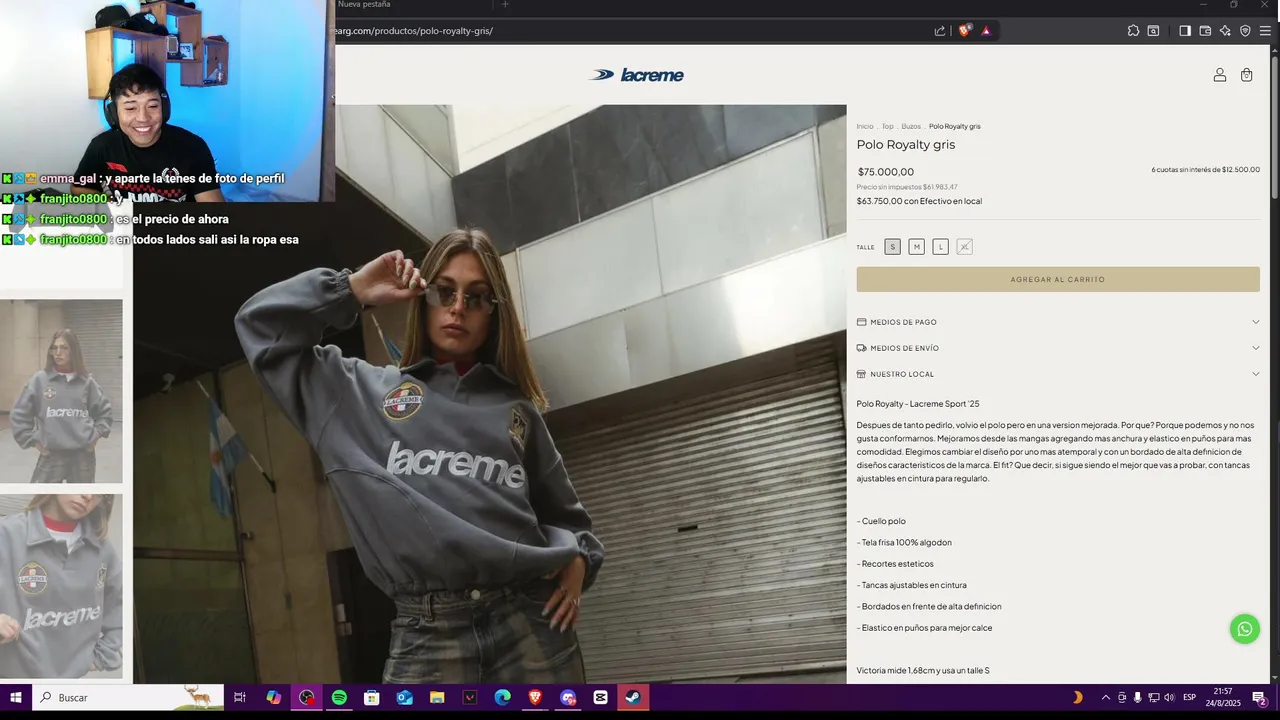Click Agregar al Carrito button
1280x720 pixels.
pyautogui.click(x=1058, y=279)
